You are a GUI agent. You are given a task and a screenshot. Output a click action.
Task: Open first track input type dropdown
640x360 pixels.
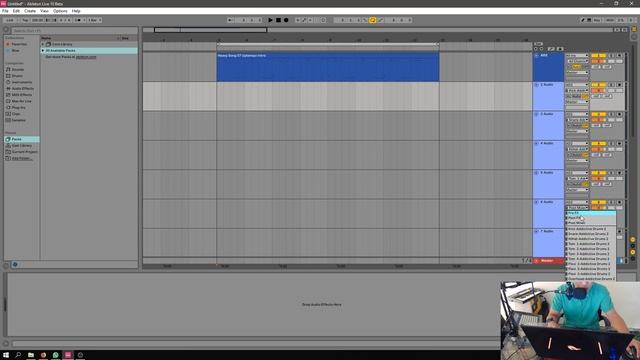point(577,56)
